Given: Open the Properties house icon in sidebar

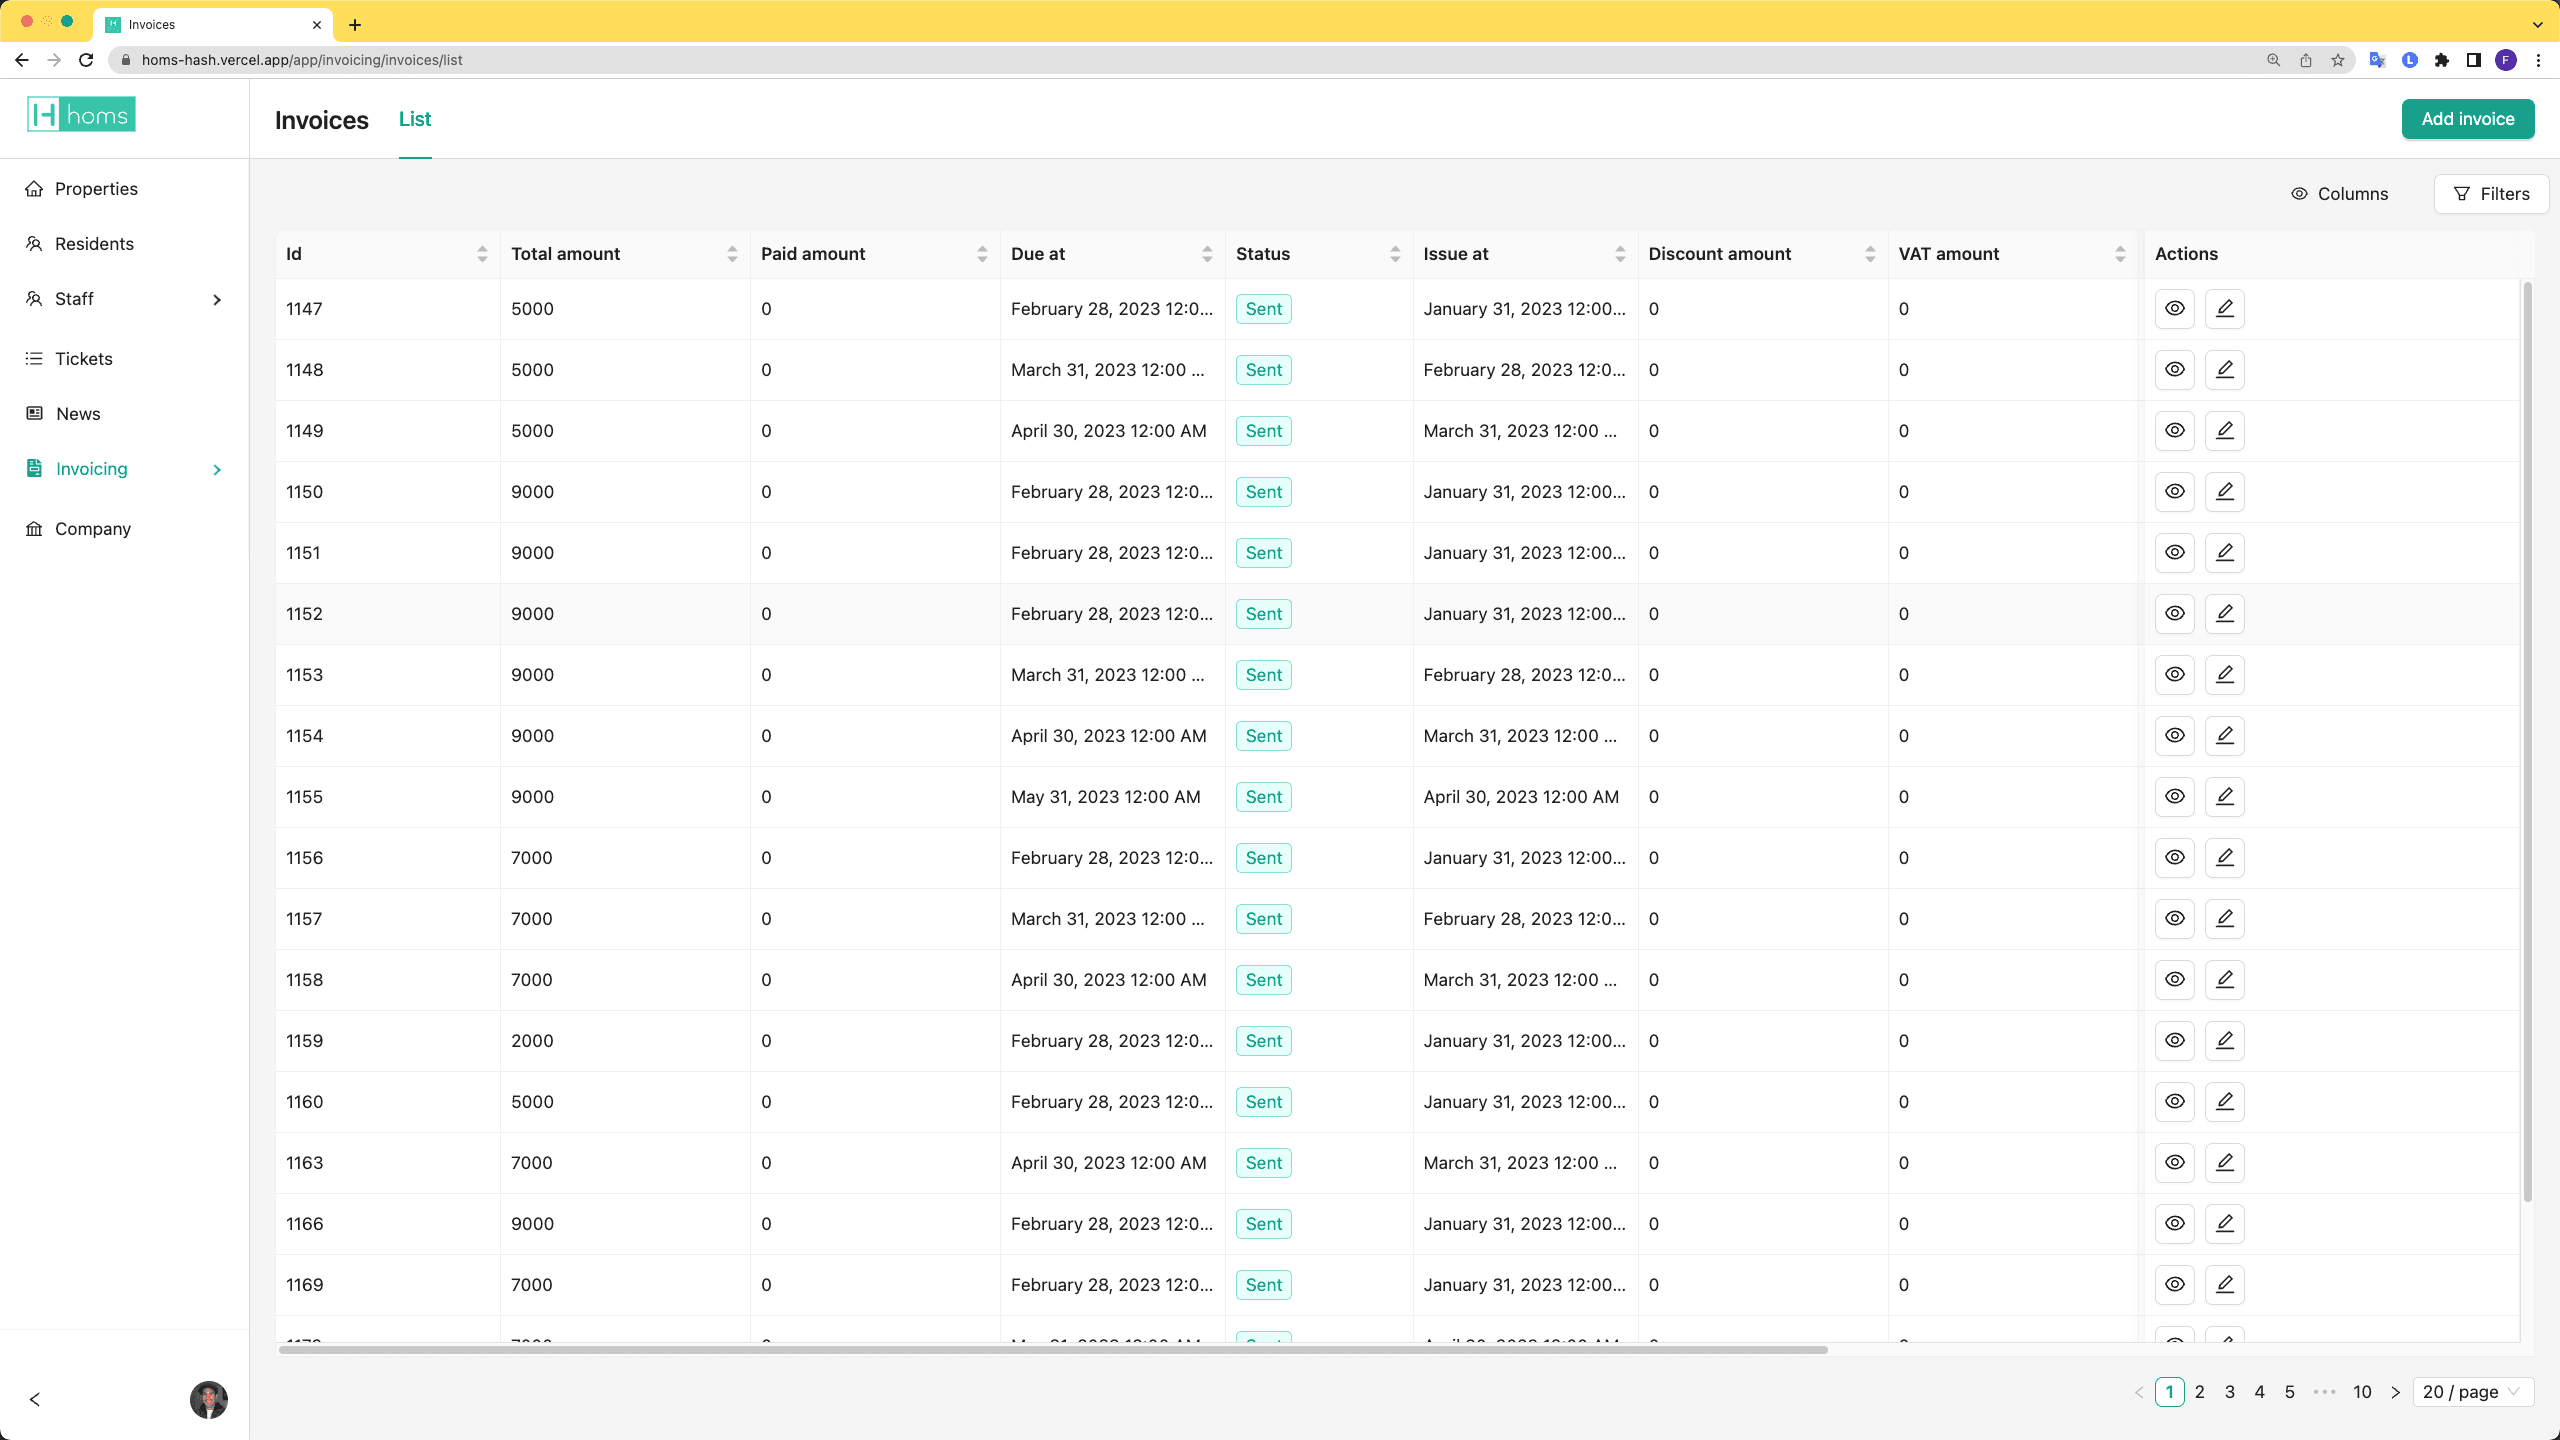Looking at the screenshot, I should (x=34, y=189).
